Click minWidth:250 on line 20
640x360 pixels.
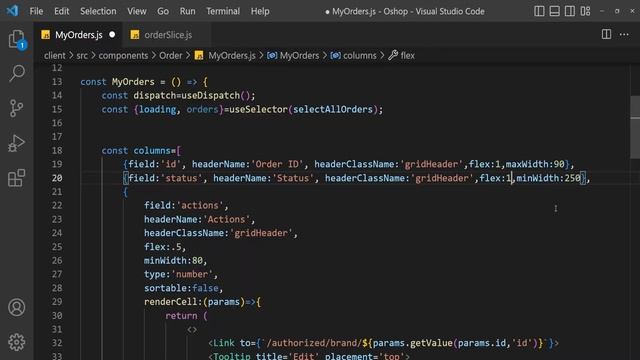548,178
